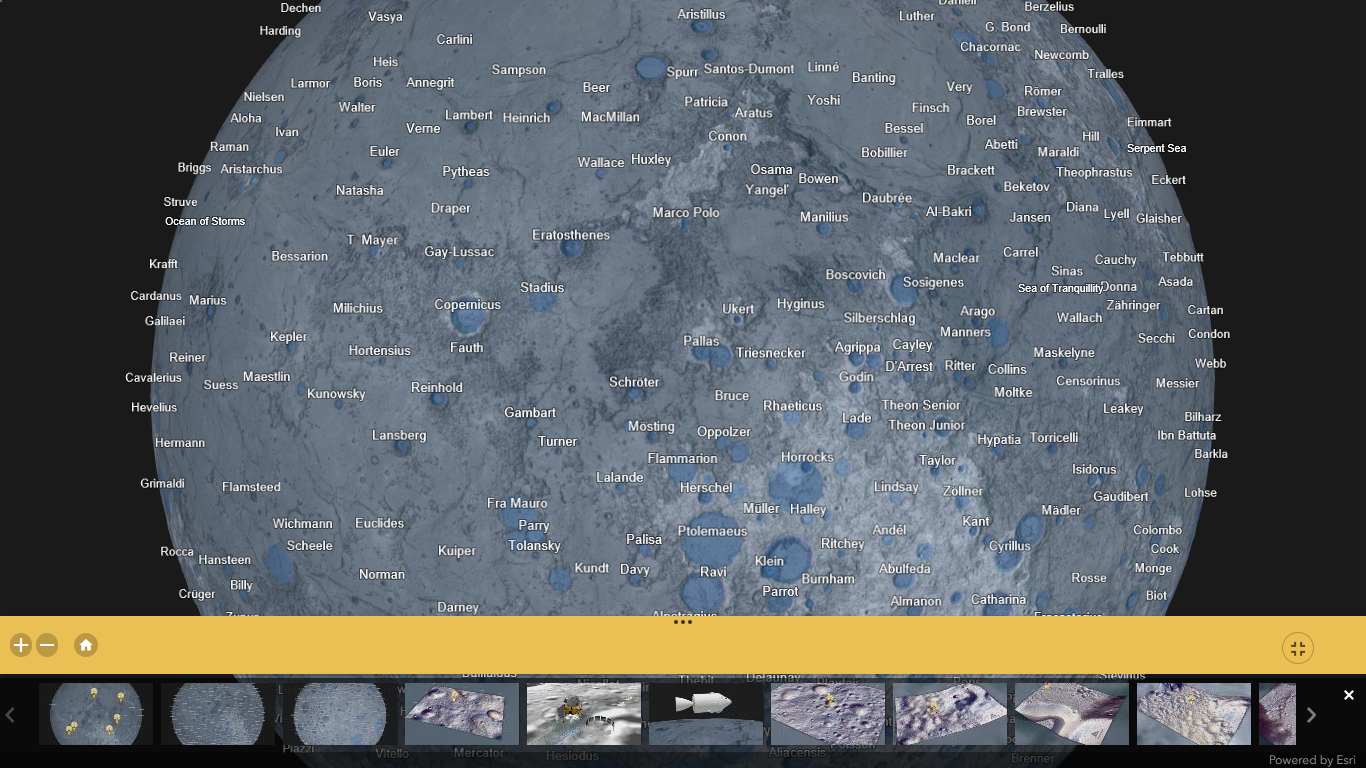Click the Stadius label
Screen dimensions: 1366x768
tap(542, 287)
